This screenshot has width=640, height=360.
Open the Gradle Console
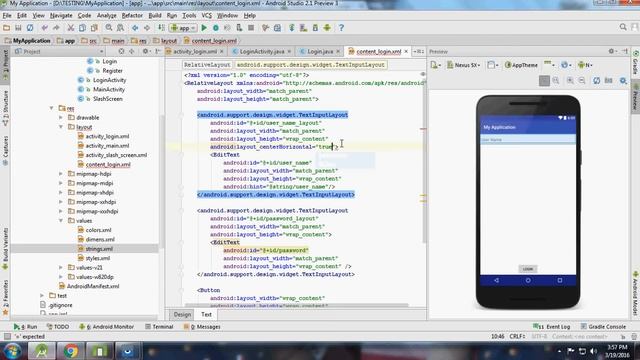[603, 327]
